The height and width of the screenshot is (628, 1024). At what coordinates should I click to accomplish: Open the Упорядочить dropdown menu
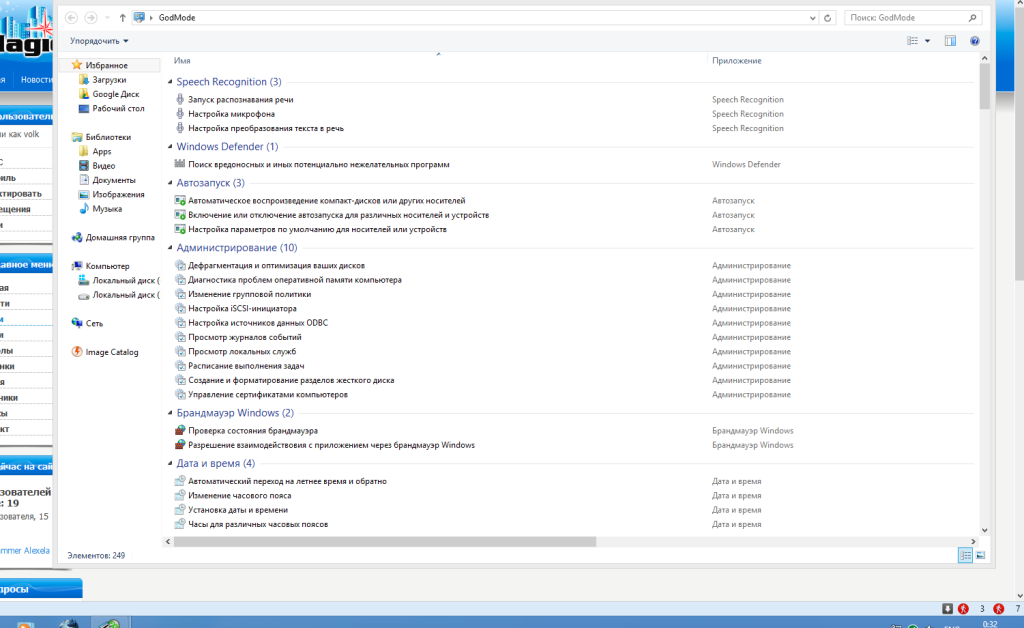[99, 40]
